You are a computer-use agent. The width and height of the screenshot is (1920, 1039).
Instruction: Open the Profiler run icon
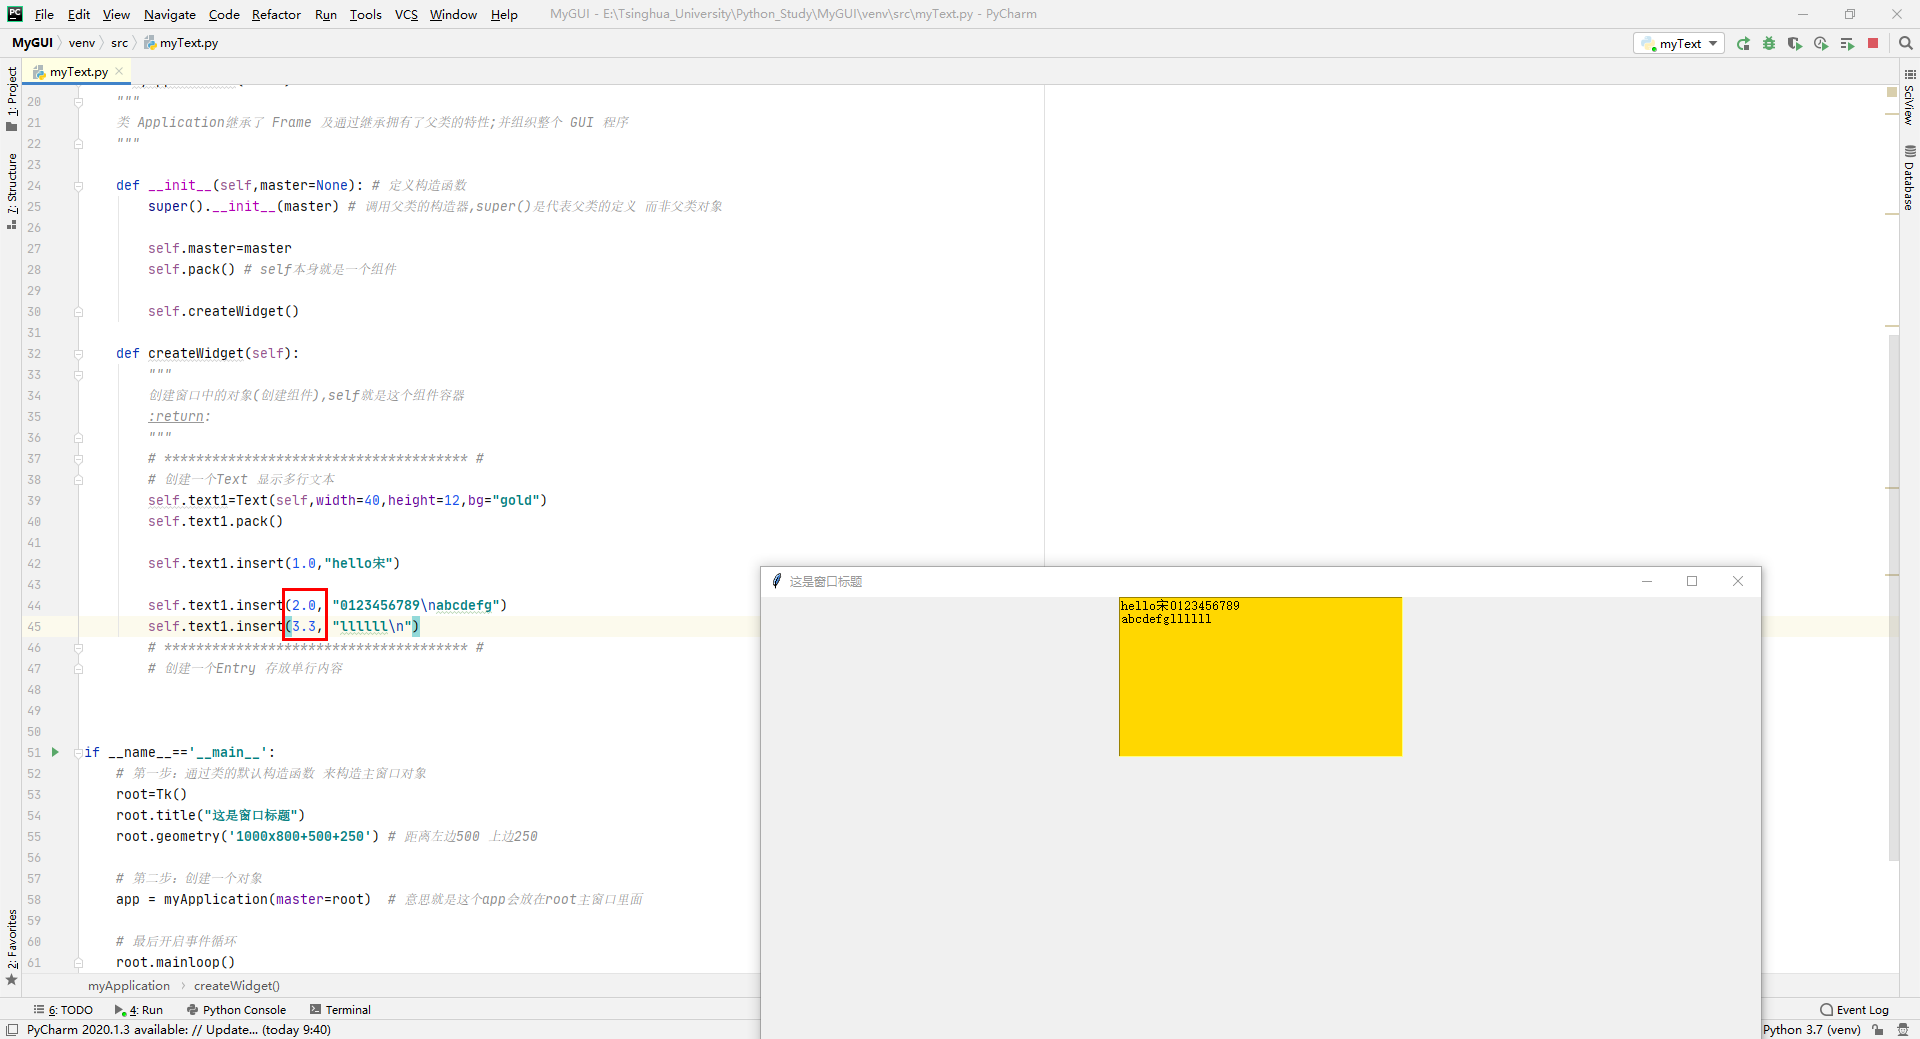pyautogui.click(x=1821, y=44)
